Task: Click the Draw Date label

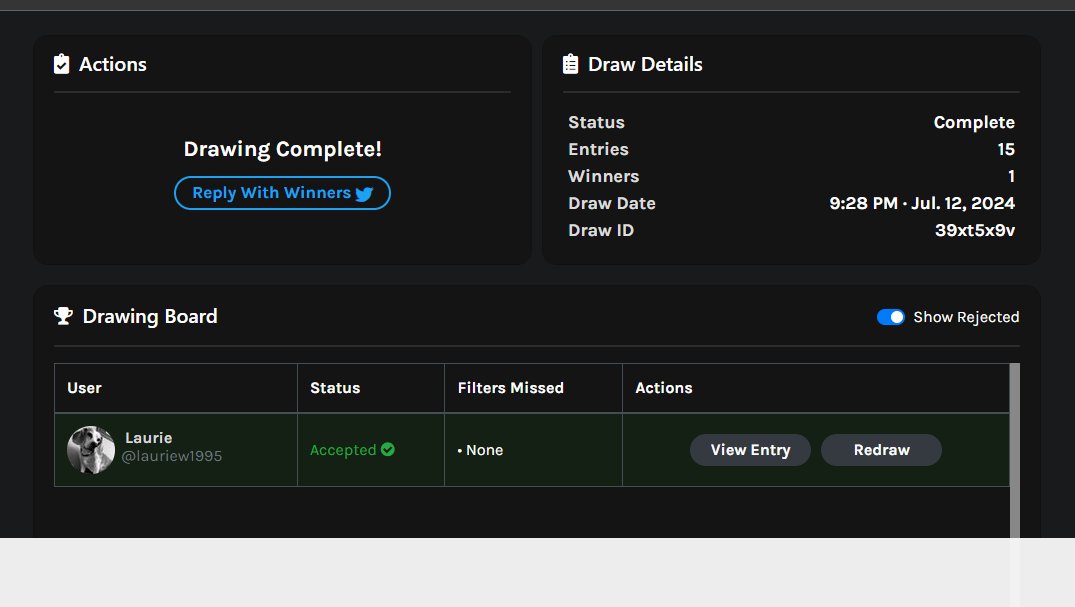Action: pos(612,204)
